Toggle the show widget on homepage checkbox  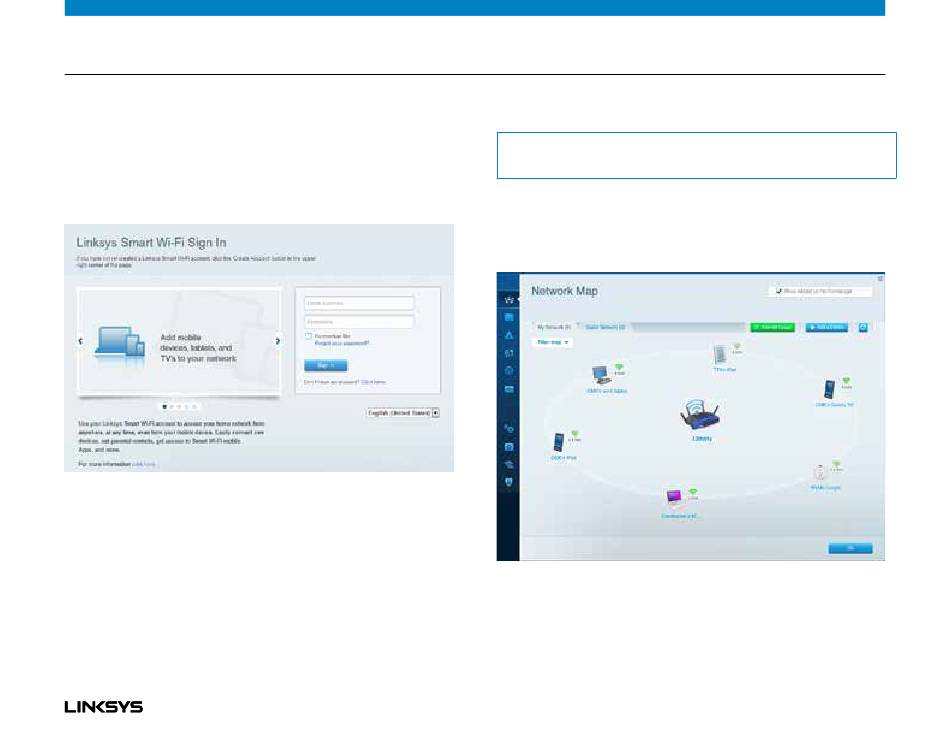click(x=779, y=291)
